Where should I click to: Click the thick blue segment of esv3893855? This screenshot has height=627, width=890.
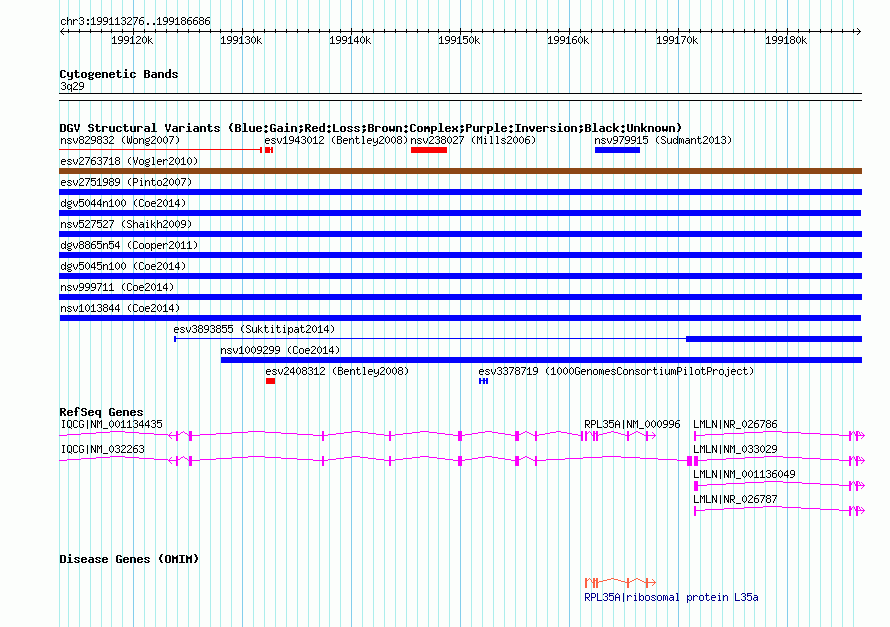[x=774, y=339]
